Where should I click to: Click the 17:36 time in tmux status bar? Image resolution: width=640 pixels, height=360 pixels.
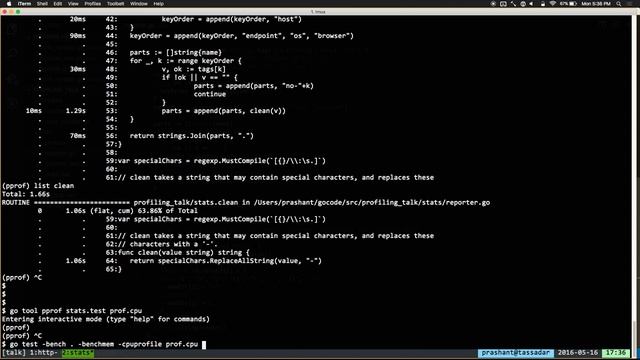pos(616,353)
